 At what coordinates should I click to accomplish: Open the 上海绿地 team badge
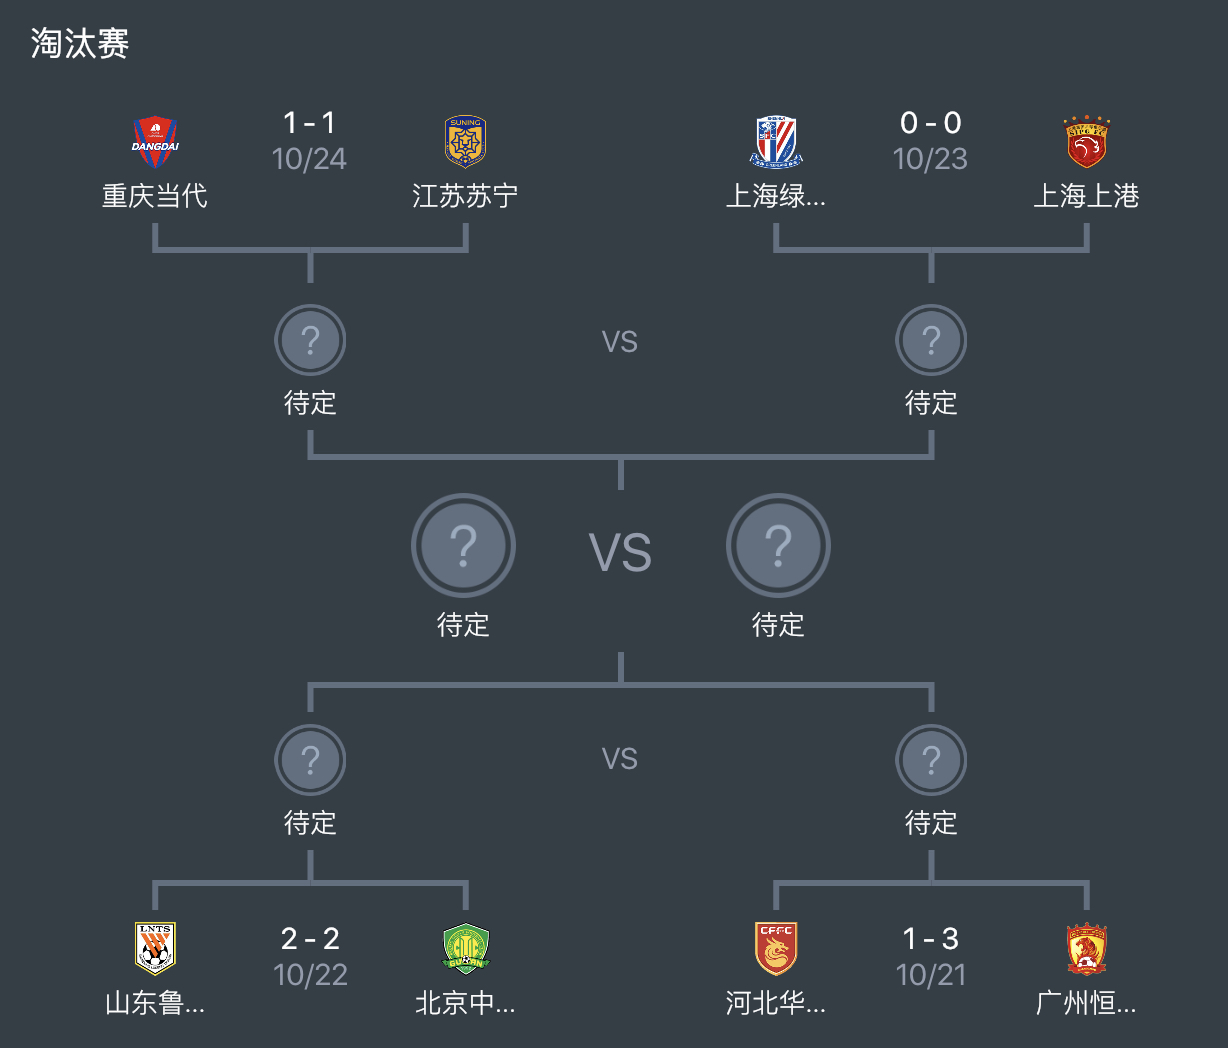point(776,140)
